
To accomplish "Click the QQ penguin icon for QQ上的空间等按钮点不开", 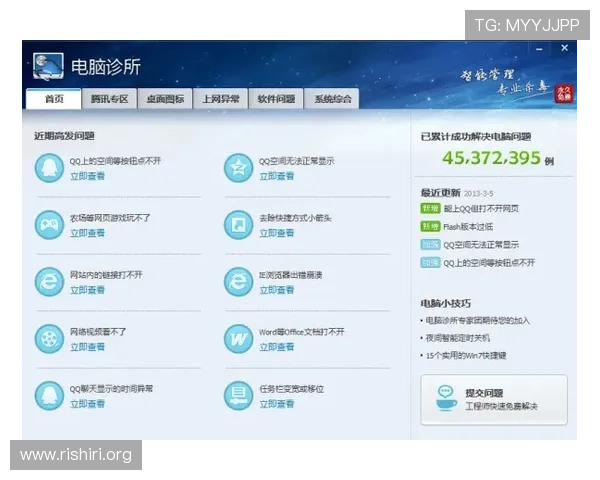I will [49, 168].
